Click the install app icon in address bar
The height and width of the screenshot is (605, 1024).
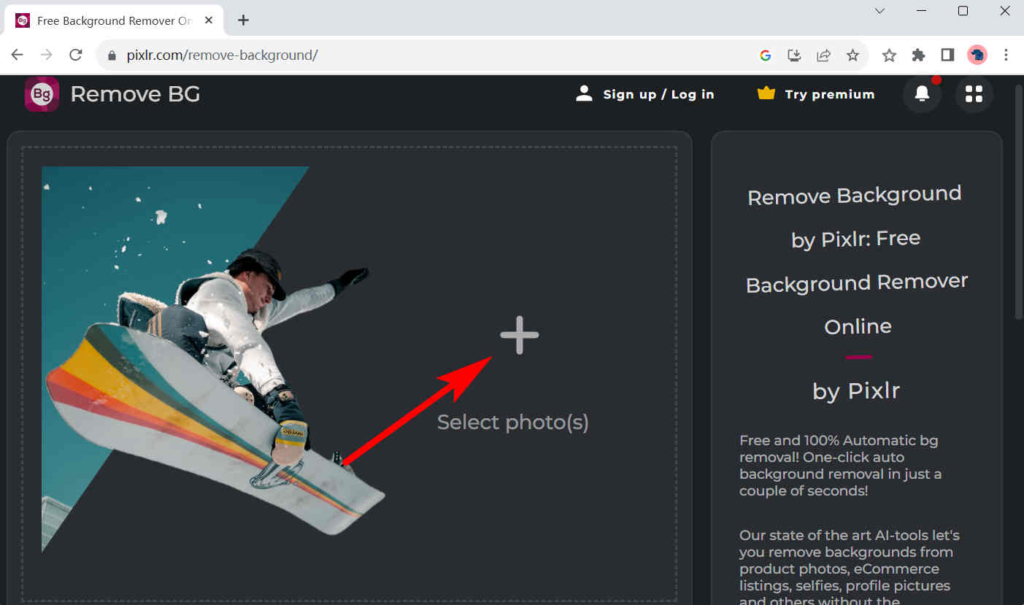click(794, 55)
